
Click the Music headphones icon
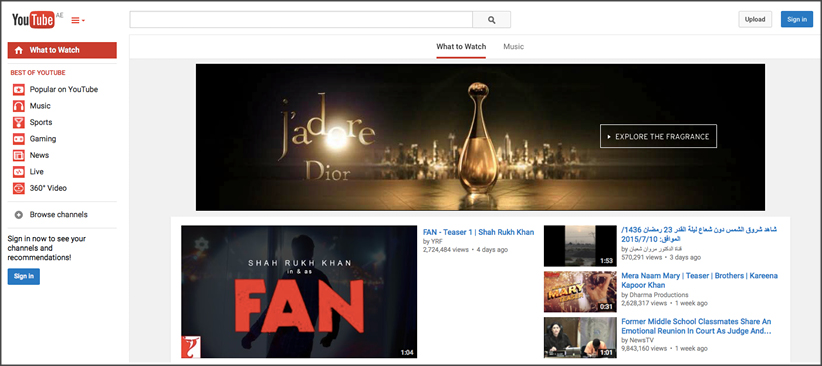pyautogui.click(x=19, y=106)
